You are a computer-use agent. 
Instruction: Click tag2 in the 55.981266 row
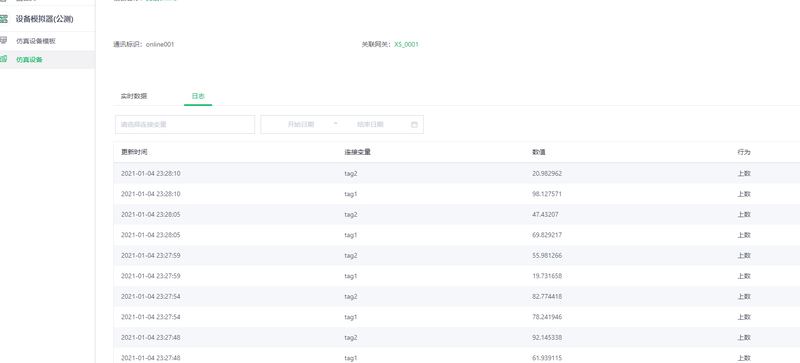[351, 255]
